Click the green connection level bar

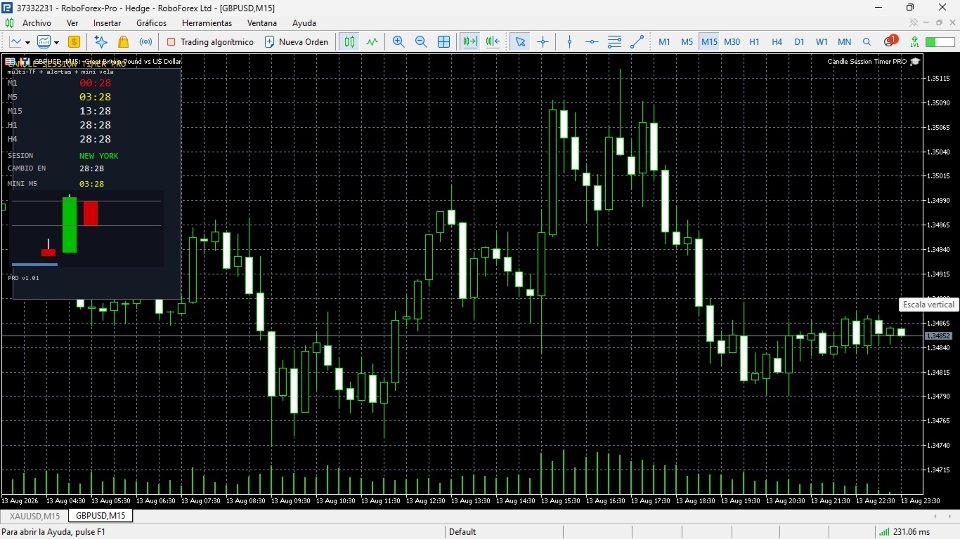coord(940,42)
